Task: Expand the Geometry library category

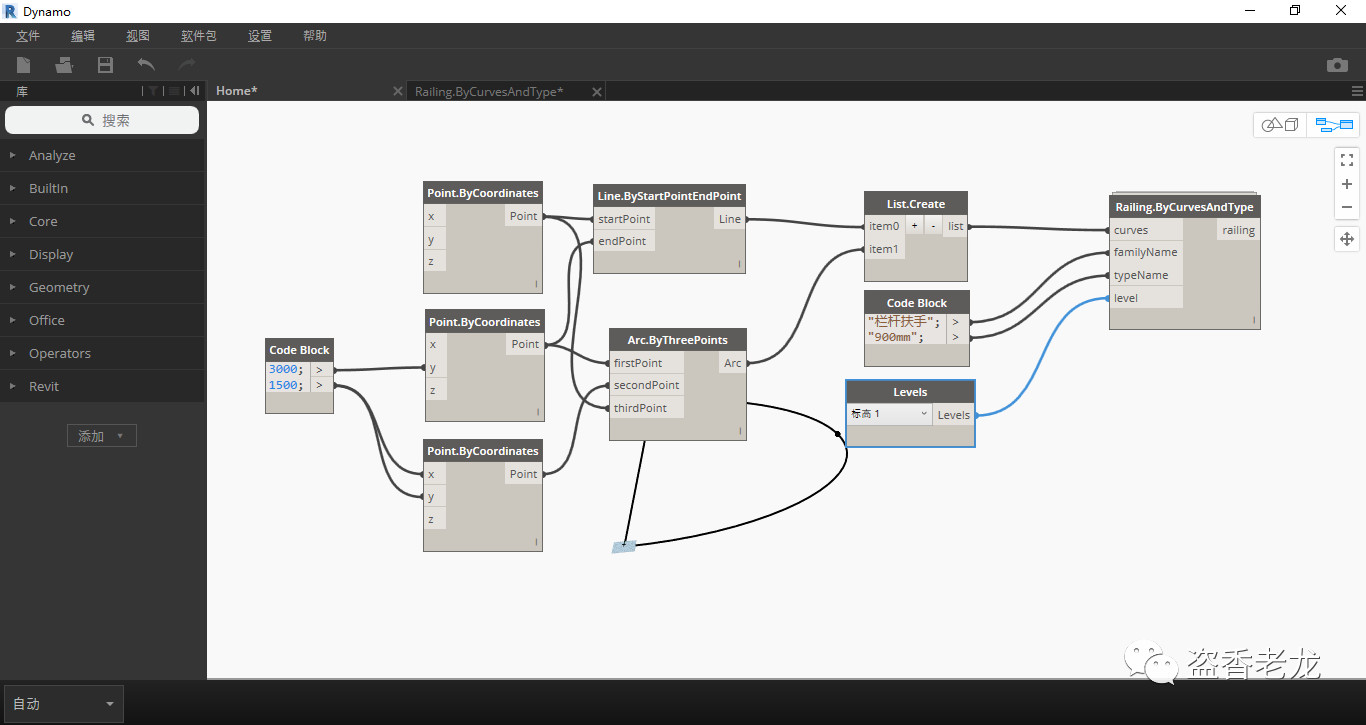Action: [x=102, y=287]
